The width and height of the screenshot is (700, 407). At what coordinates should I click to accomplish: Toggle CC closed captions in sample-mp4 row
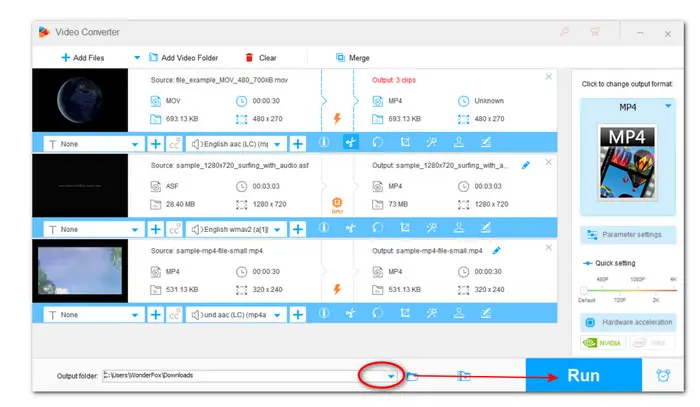(175, 315)
